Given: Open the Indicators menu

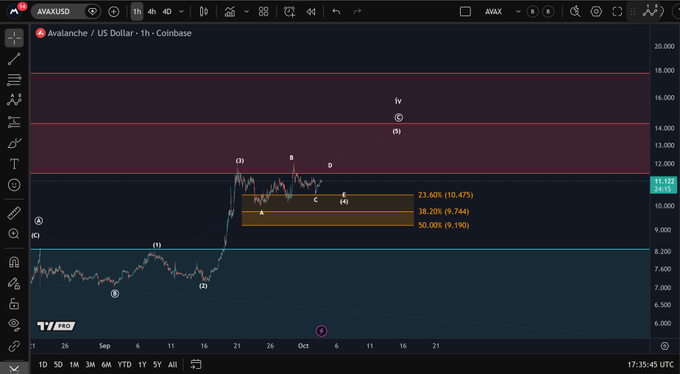Looking at the screenshot, I should tap(230, 12).
